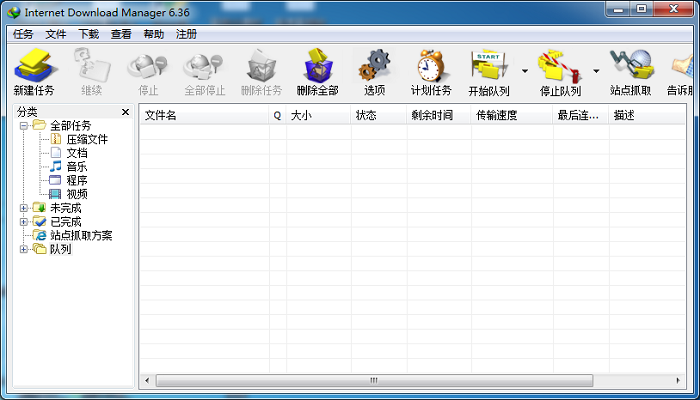700x400 pixels.
Task: Sort by 剩余时间 column header
Action: click(x=438, y=115)
